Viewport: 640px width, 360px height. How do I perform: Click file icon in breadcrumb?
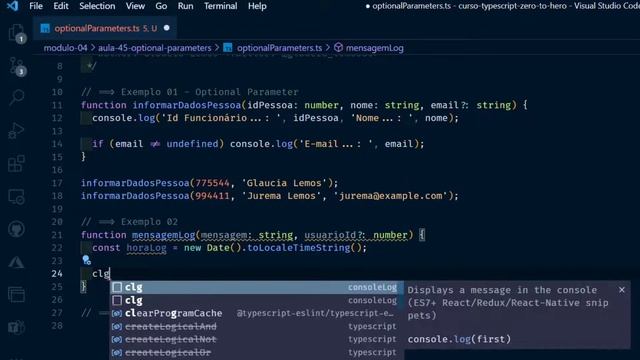228,48
